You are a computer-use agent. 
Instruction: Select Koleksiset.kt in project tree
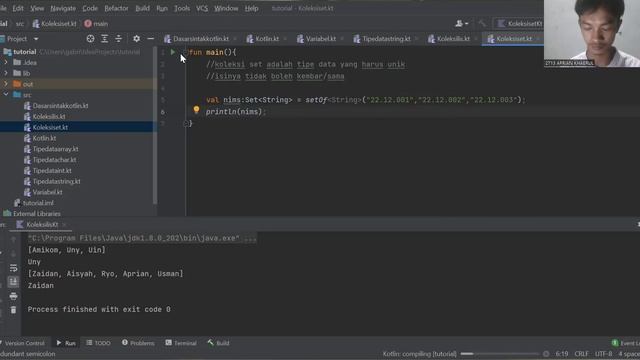50,127
